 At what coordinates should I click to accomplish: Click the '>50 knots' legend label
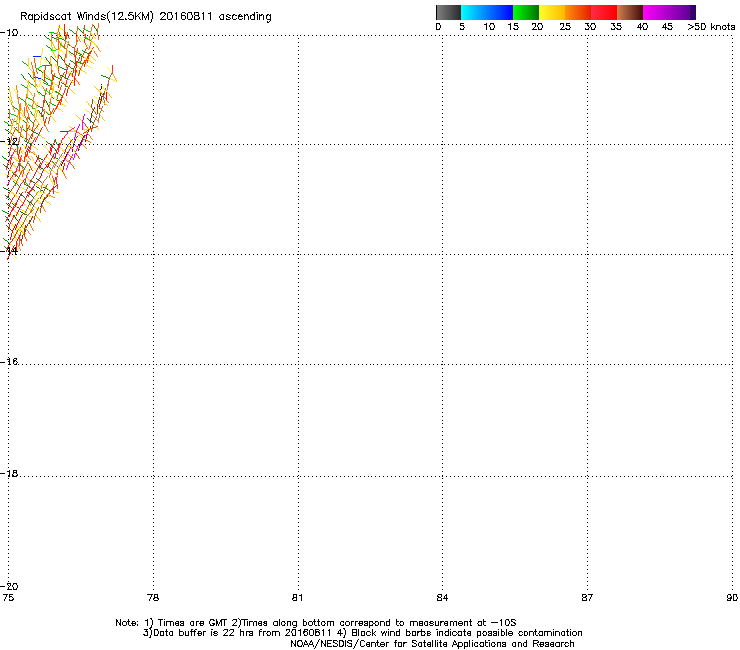[x=711, y=27]
